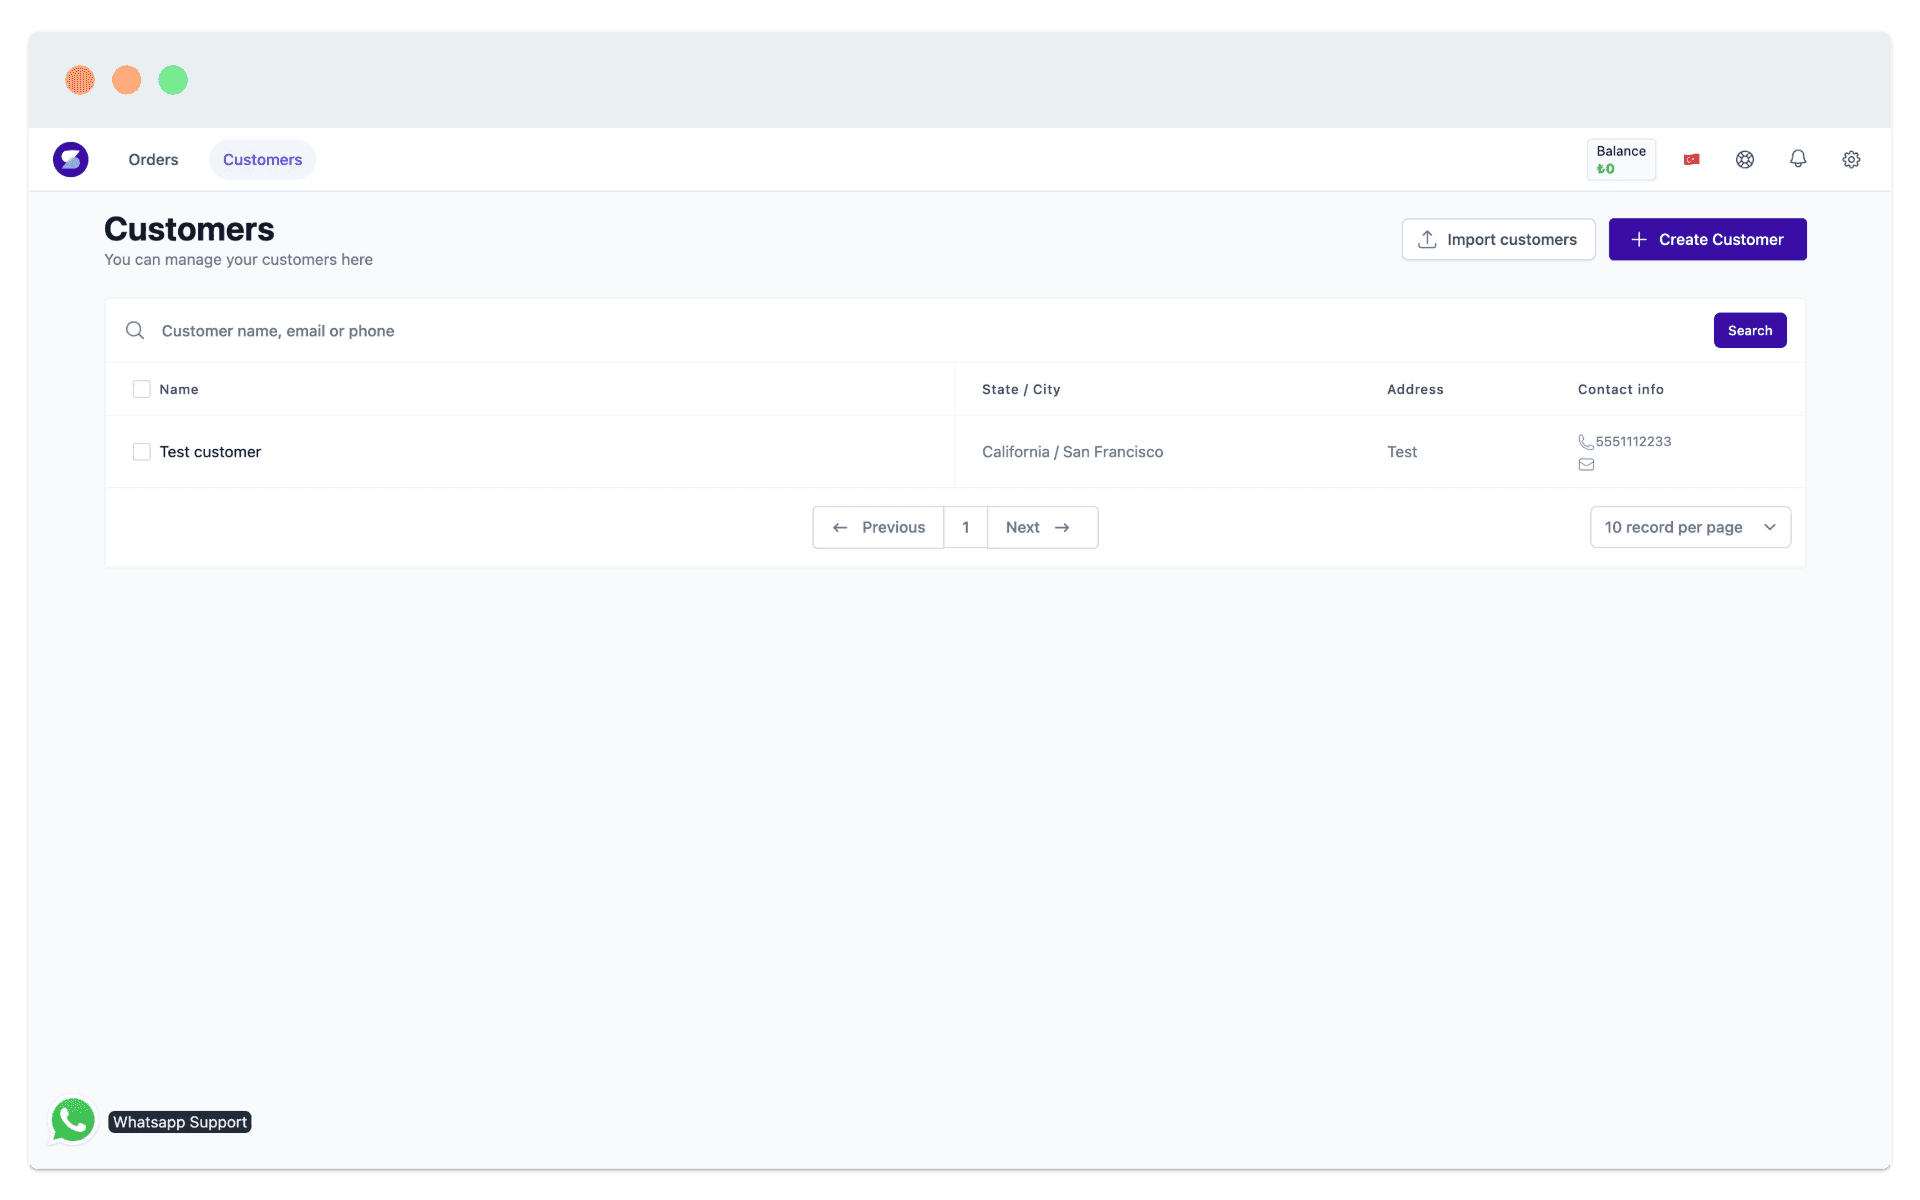Open the notifications bell
Image resolution: width=1920 pixels, height=1200 pixels.
pyautogui.click(x=1797, y=159)
